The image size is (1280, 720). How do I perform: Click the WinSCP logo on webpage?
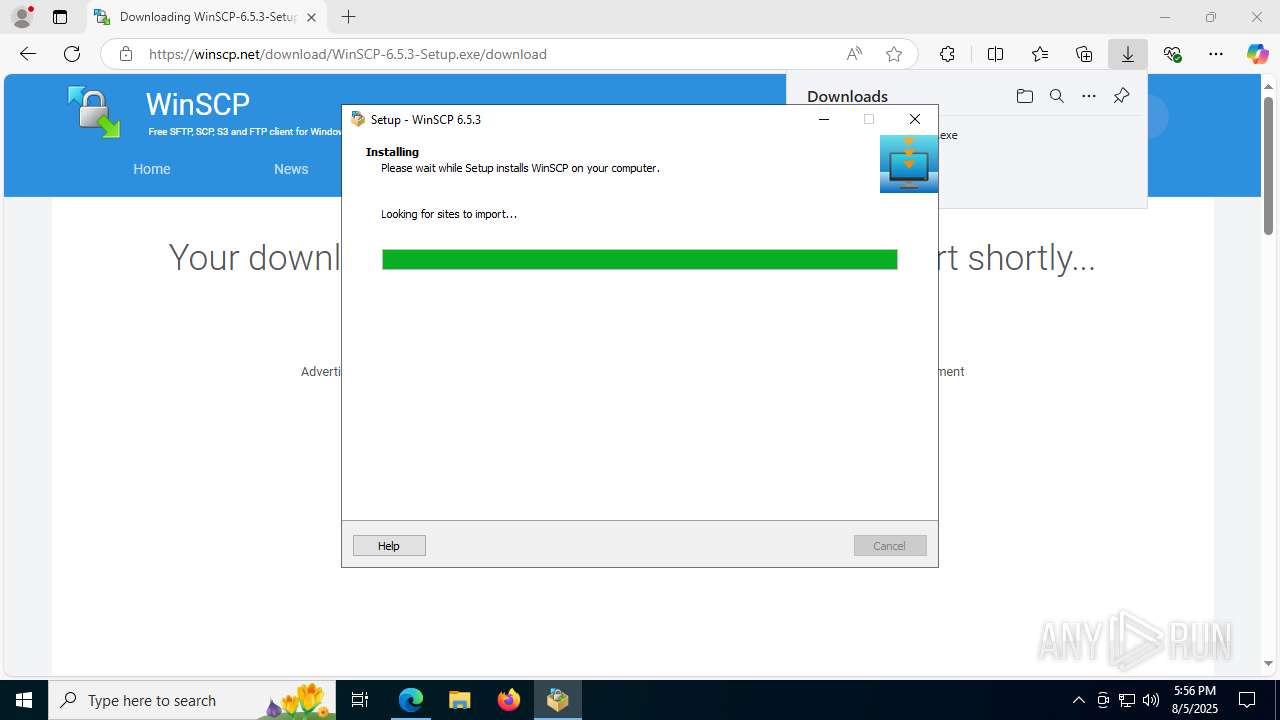94,111
